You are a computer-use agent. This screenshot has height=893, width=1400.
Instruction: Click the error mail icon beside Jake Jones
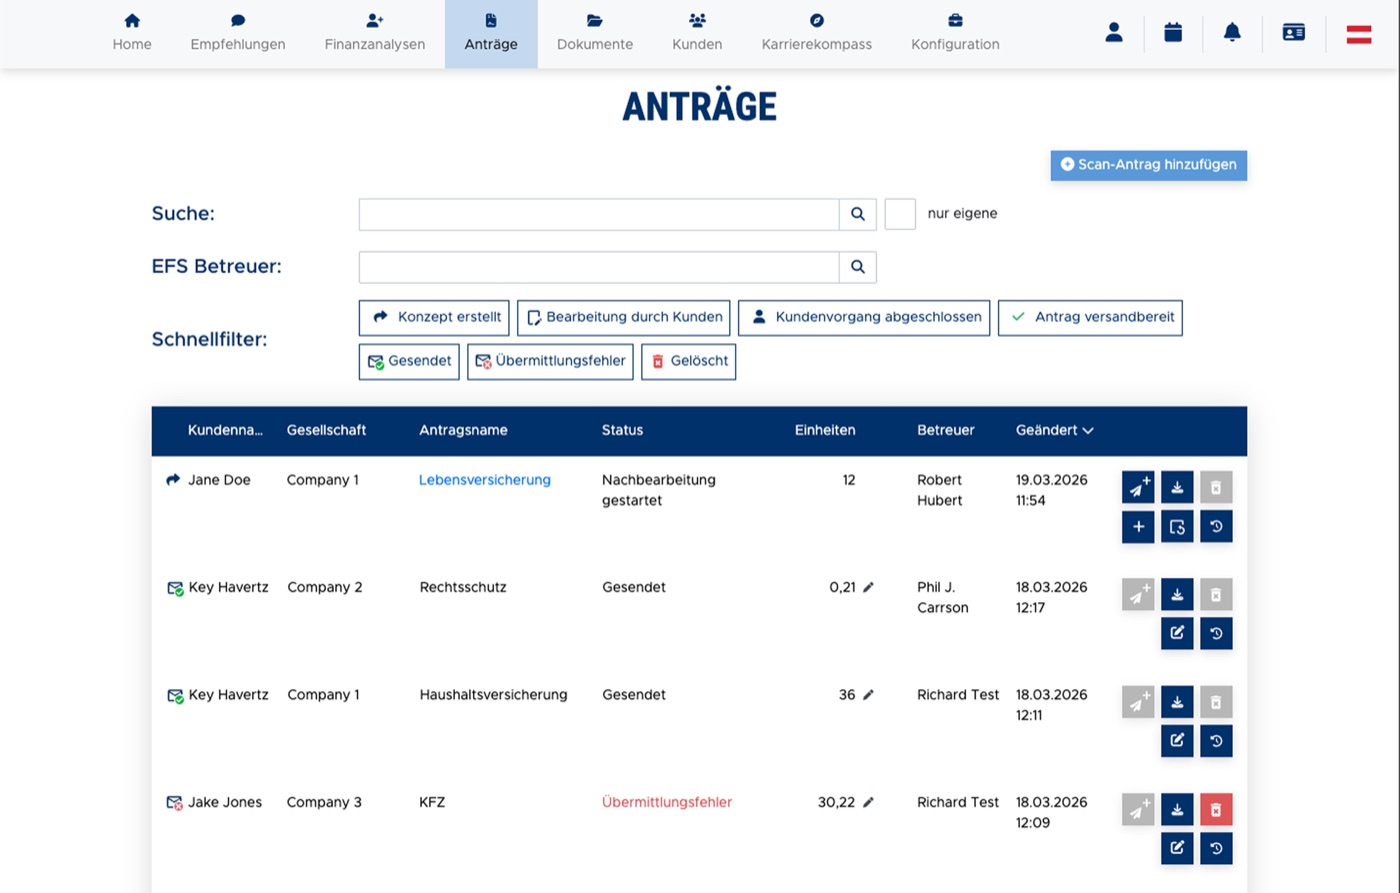[175, 803]
